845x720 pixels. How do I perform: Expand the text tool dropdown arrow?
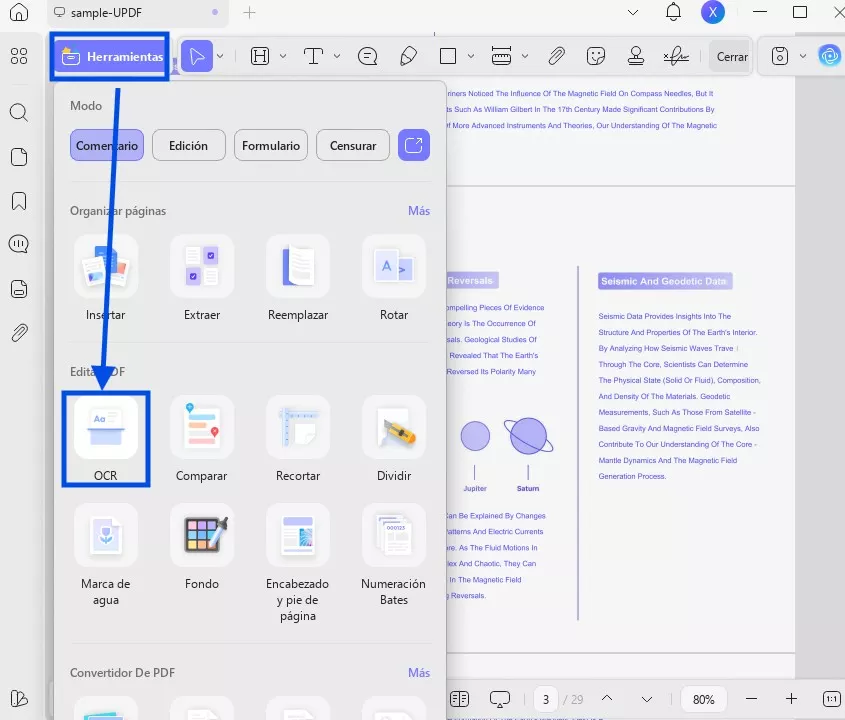tap(337, 56)
